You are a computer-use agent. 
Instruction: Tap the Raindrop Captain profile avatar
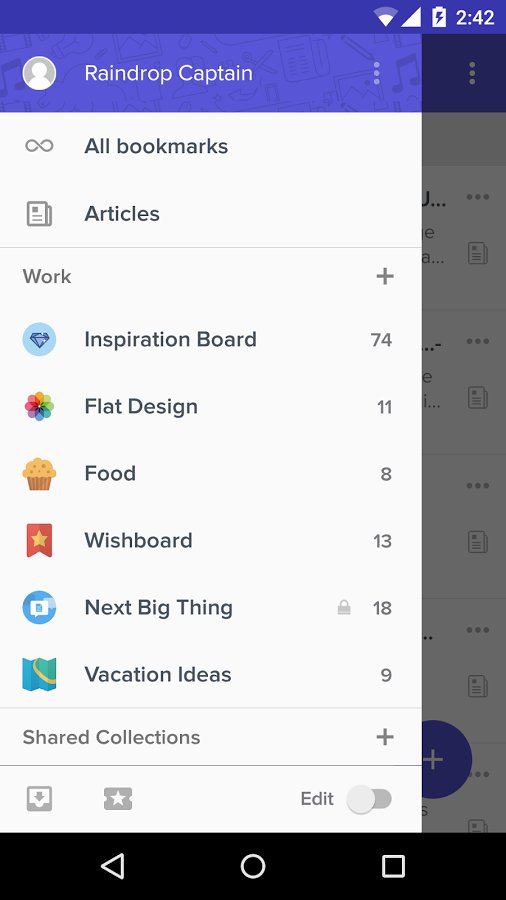click(x=39, y=73)
